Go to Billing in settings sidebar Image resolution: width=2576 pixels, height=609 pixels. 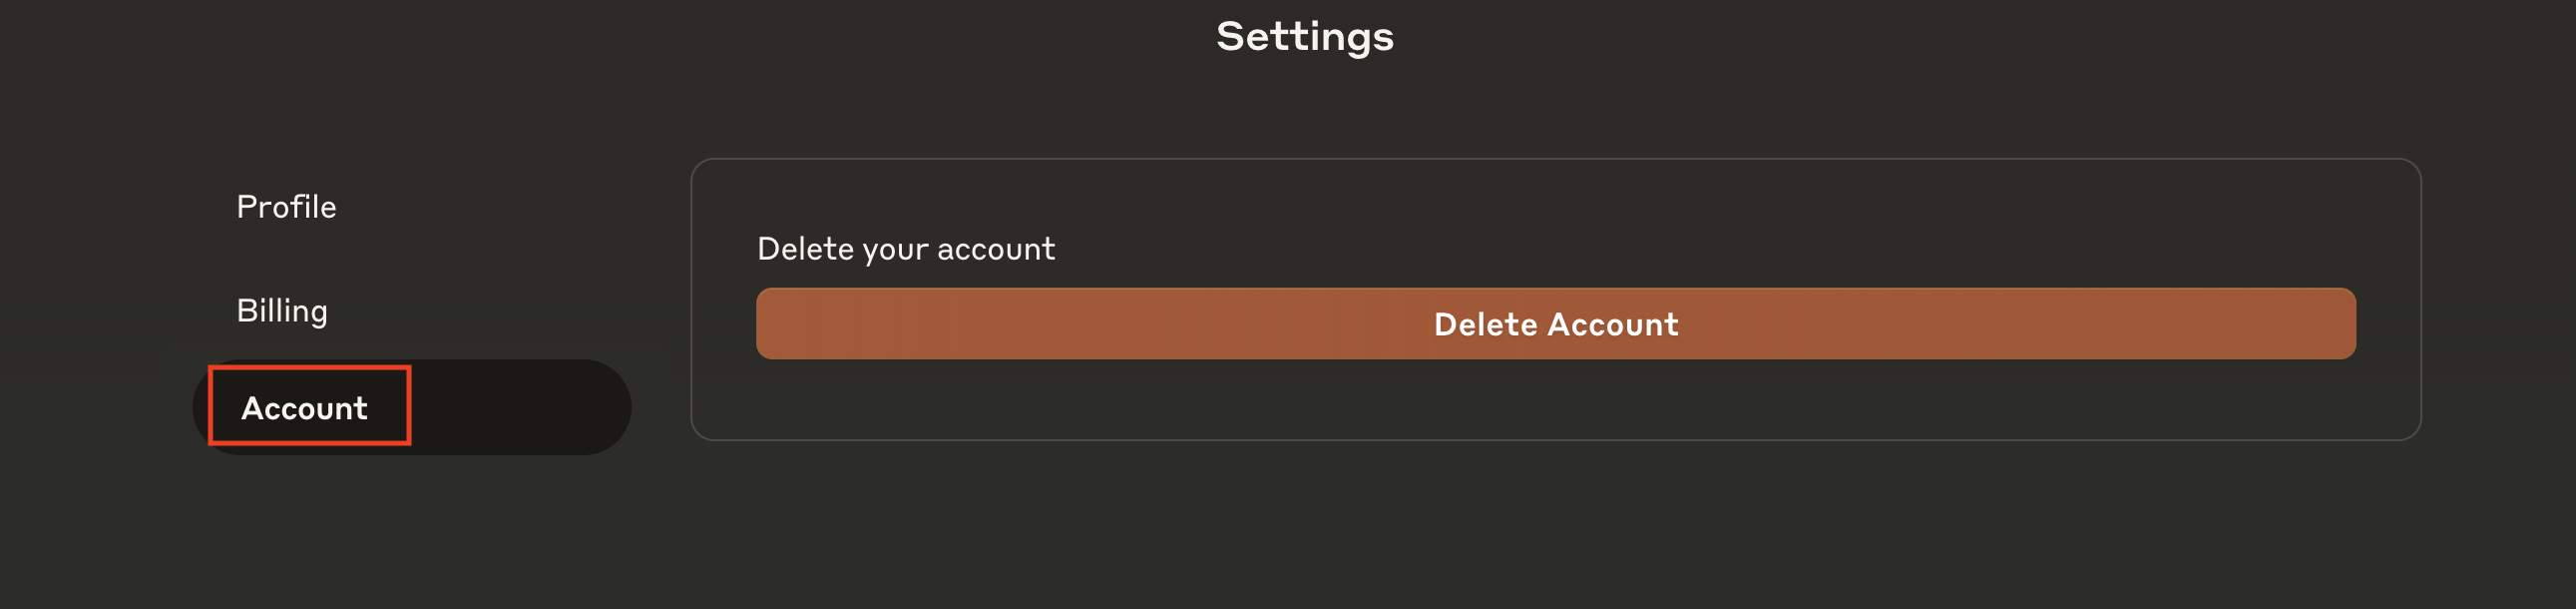click(282, 311)
